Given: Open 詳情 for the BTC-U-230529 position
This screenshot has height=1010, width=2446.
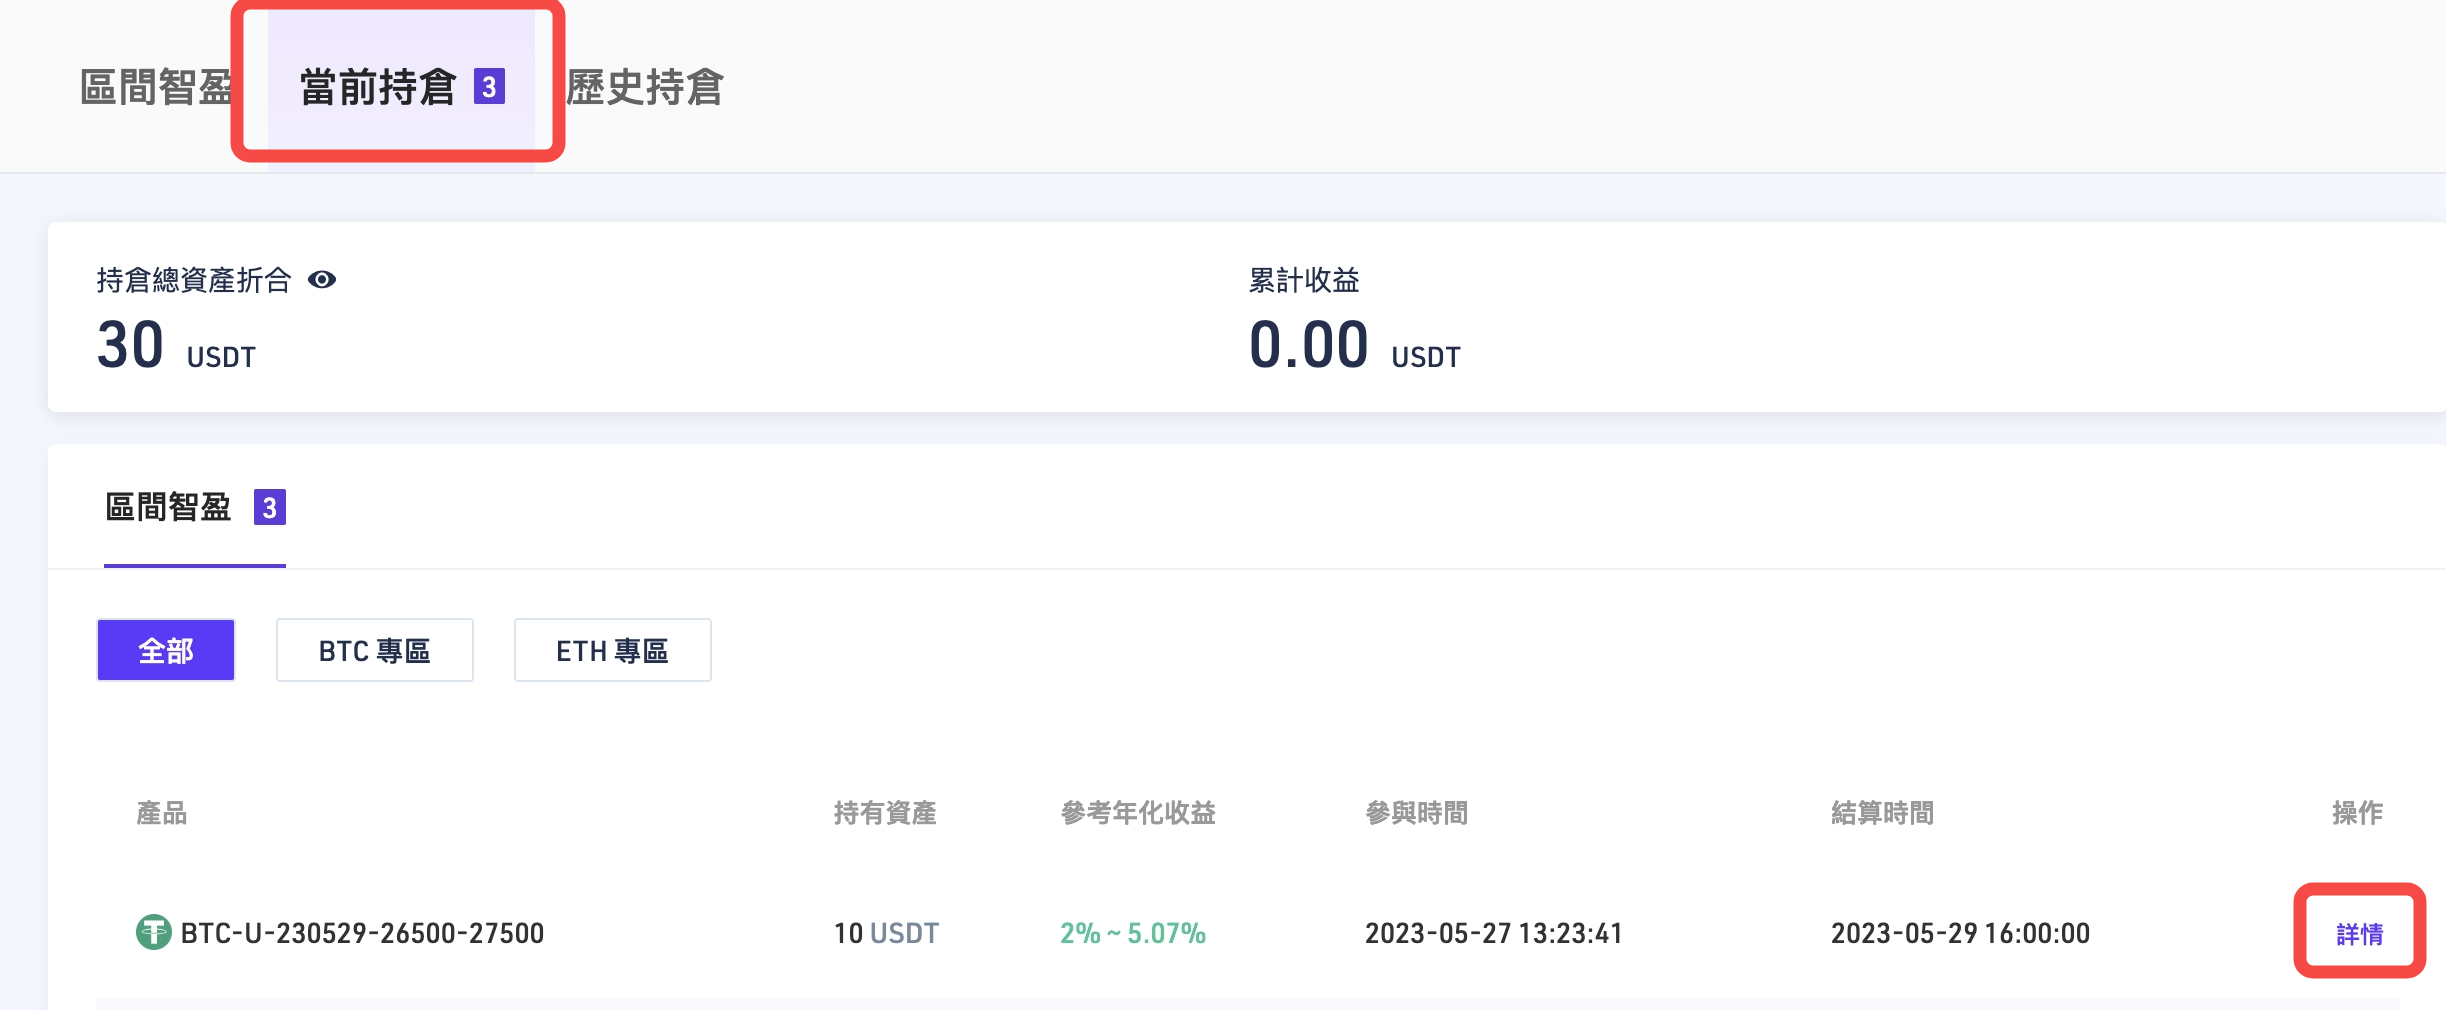Looking at the screenshot, I should point(2359,934).
